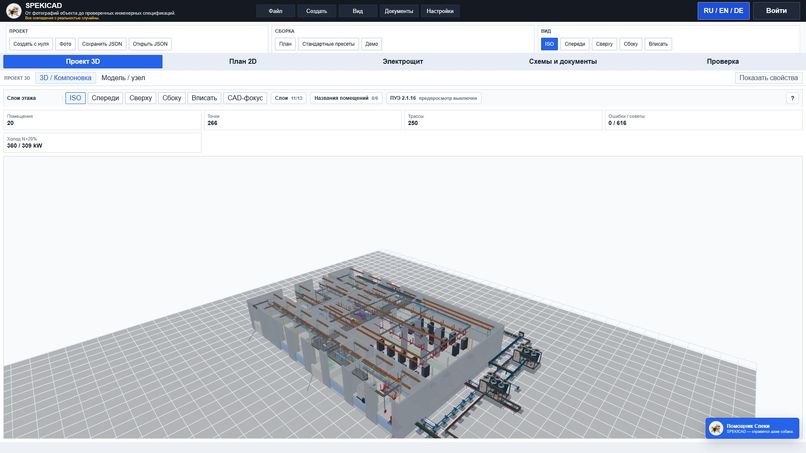Select ISO in the Слои этажа toolbar

coord(75,98)
